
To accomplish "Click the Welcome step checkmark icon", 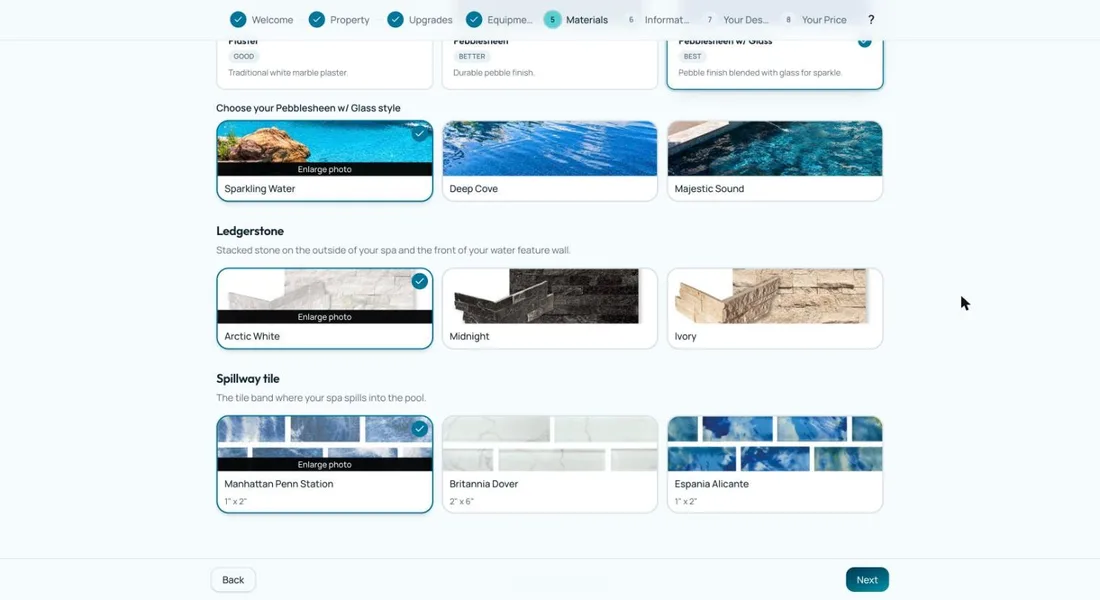I will tap(239, 20).
